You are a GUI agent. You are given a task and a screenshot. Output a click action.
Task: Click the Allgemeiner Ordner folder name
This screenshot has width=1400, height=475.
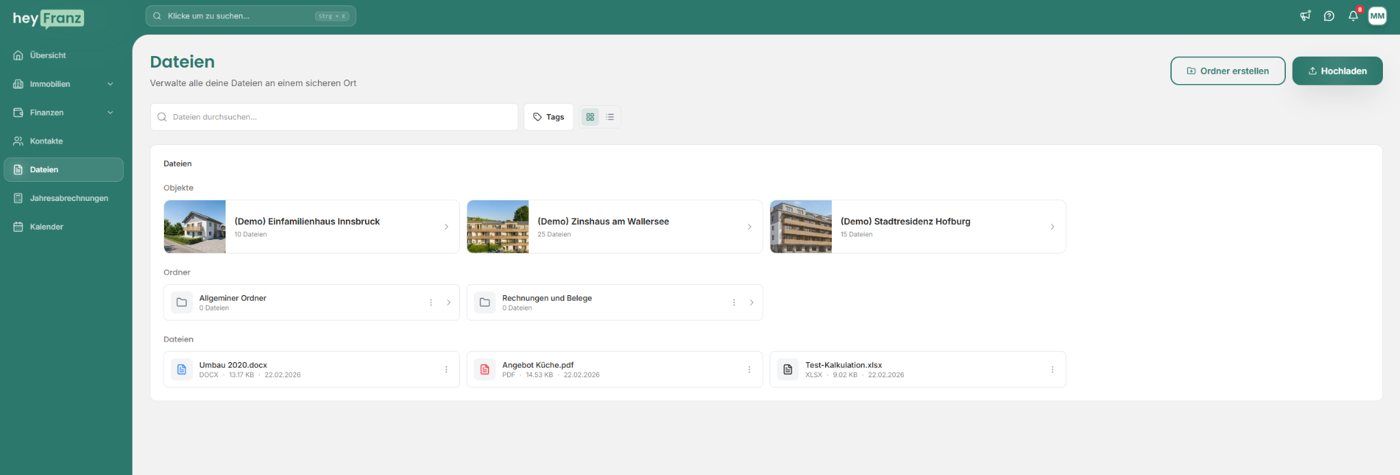[x=233, y=298]
